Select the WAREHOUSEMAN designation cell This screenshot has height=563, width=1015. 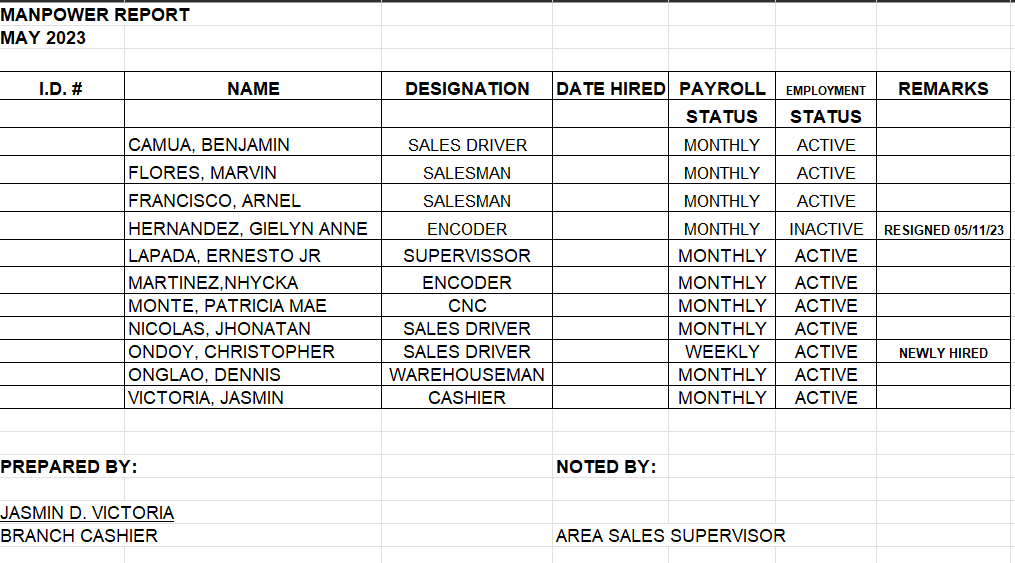click(467, 374)
